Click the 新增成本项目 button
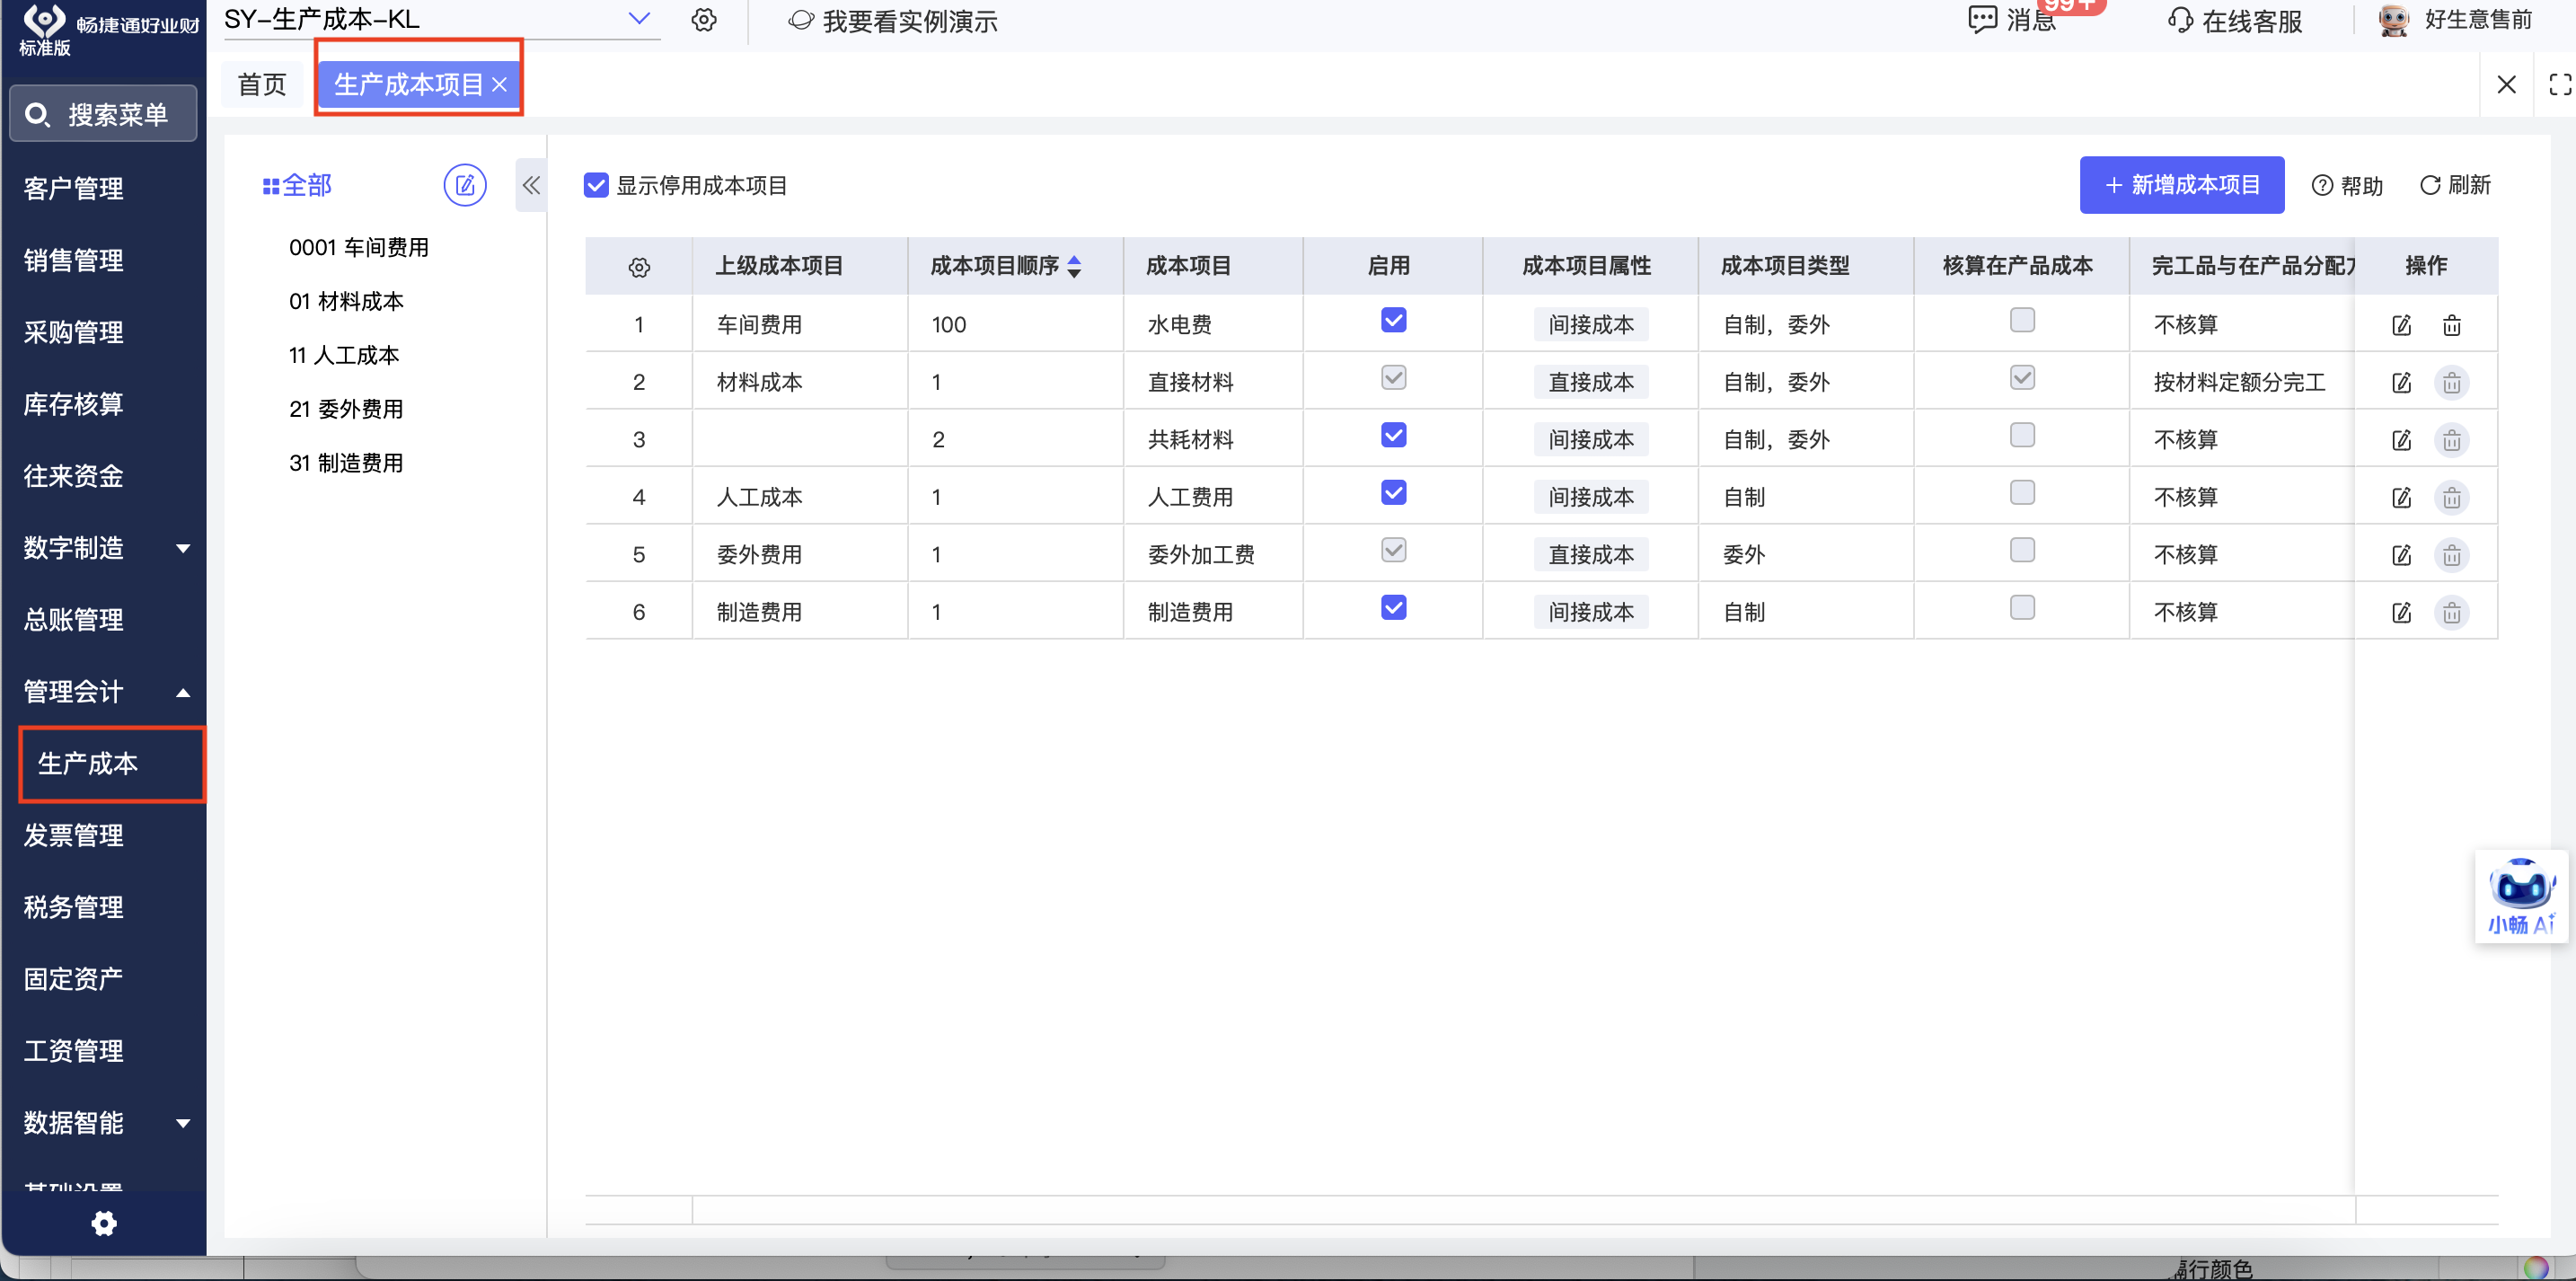Image resolution: width=2576 pixels, height=1281 pixels. [x=2181, y=185]
